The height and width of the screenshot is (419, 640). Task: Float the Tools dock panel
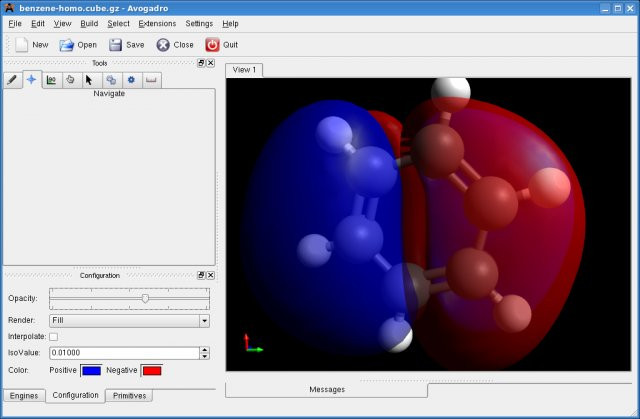(x=200, y=63)
